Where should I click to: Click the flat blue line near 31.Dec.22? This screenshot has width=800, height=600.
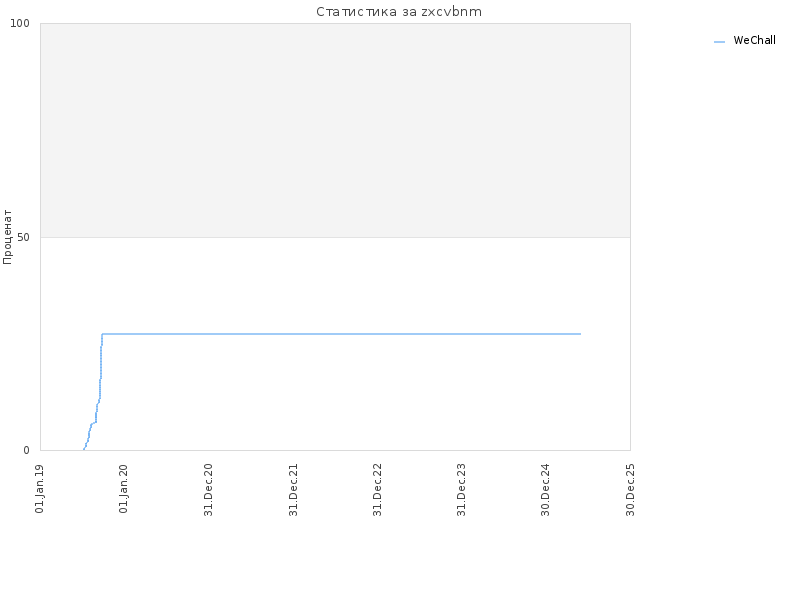378,334
